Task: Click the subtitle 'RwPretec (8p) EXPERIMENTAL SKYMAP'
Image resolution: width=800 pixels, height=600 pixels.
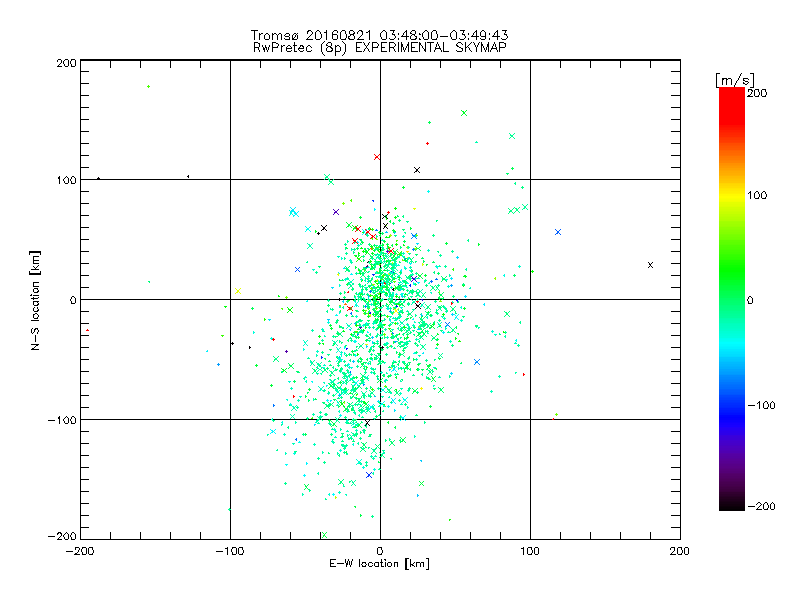Action: (x=379, y=48)
